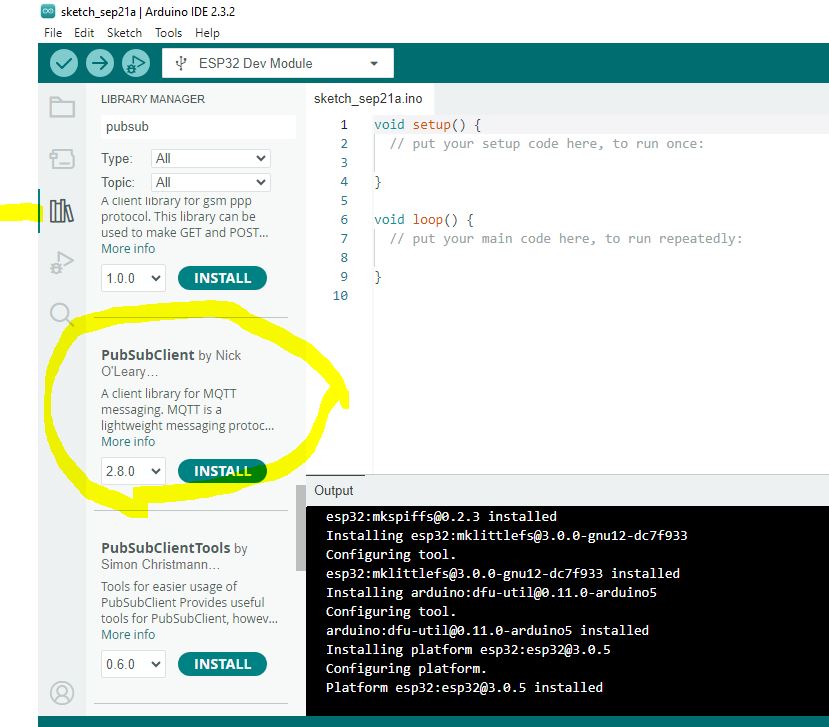Click the PubSubClient library title
The width and height of the screenshot is (829, 727).
(148, 355)
